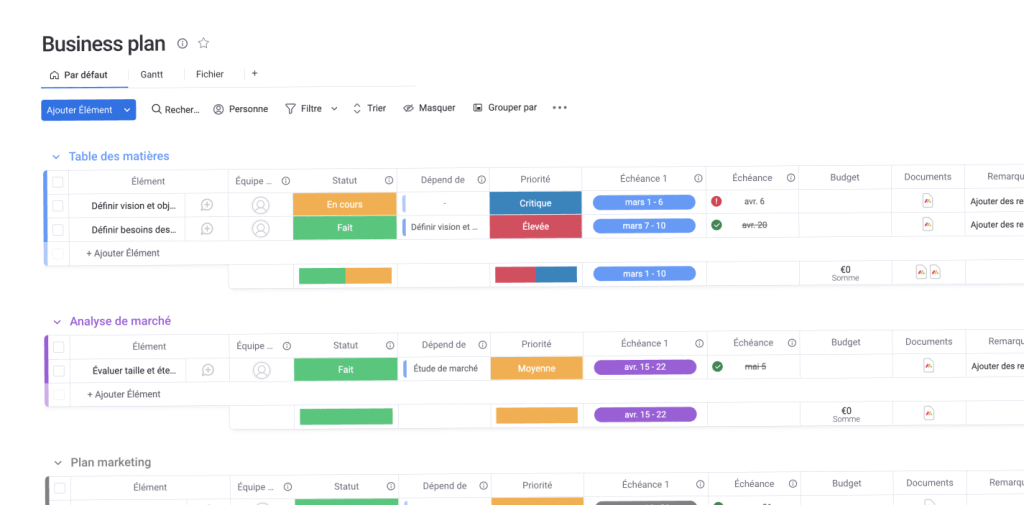
Task: Click green check icon beside avr. 20
Action: (x=716, y=225)
